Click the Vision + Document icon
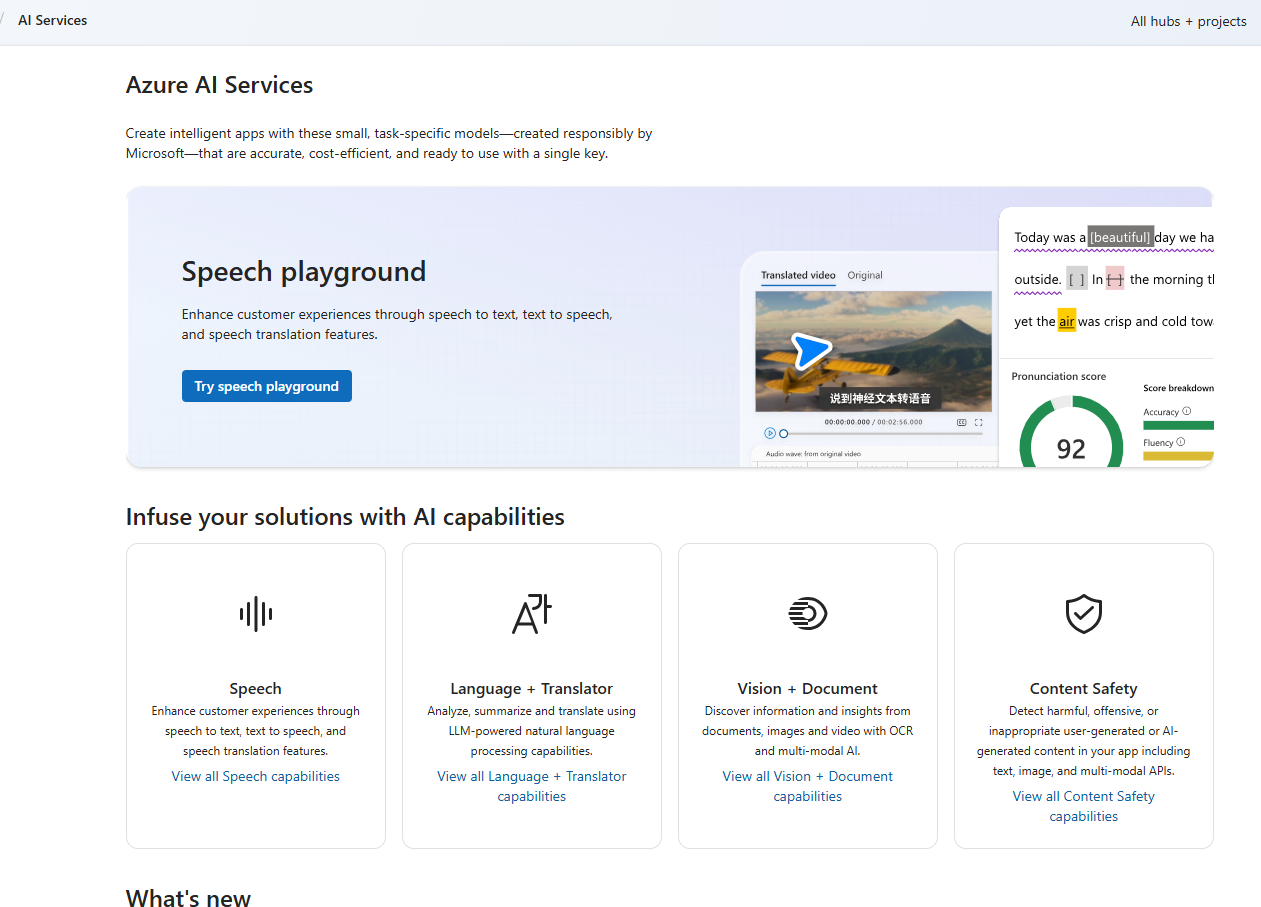This screenshot has height=907, width=1261. (x=808, y=613)
